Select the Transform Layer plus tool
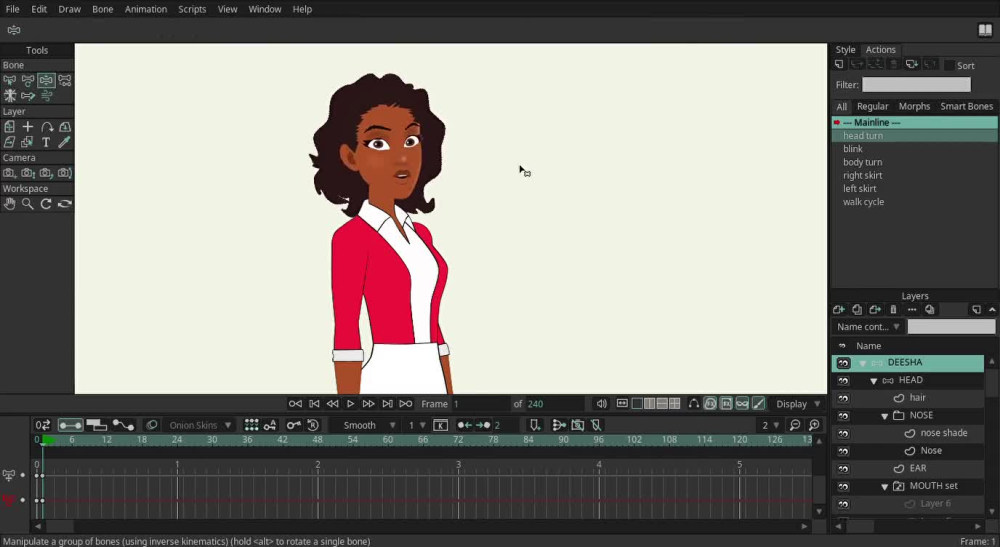Viewport: 1000px width, 547px height. [27, 127]
